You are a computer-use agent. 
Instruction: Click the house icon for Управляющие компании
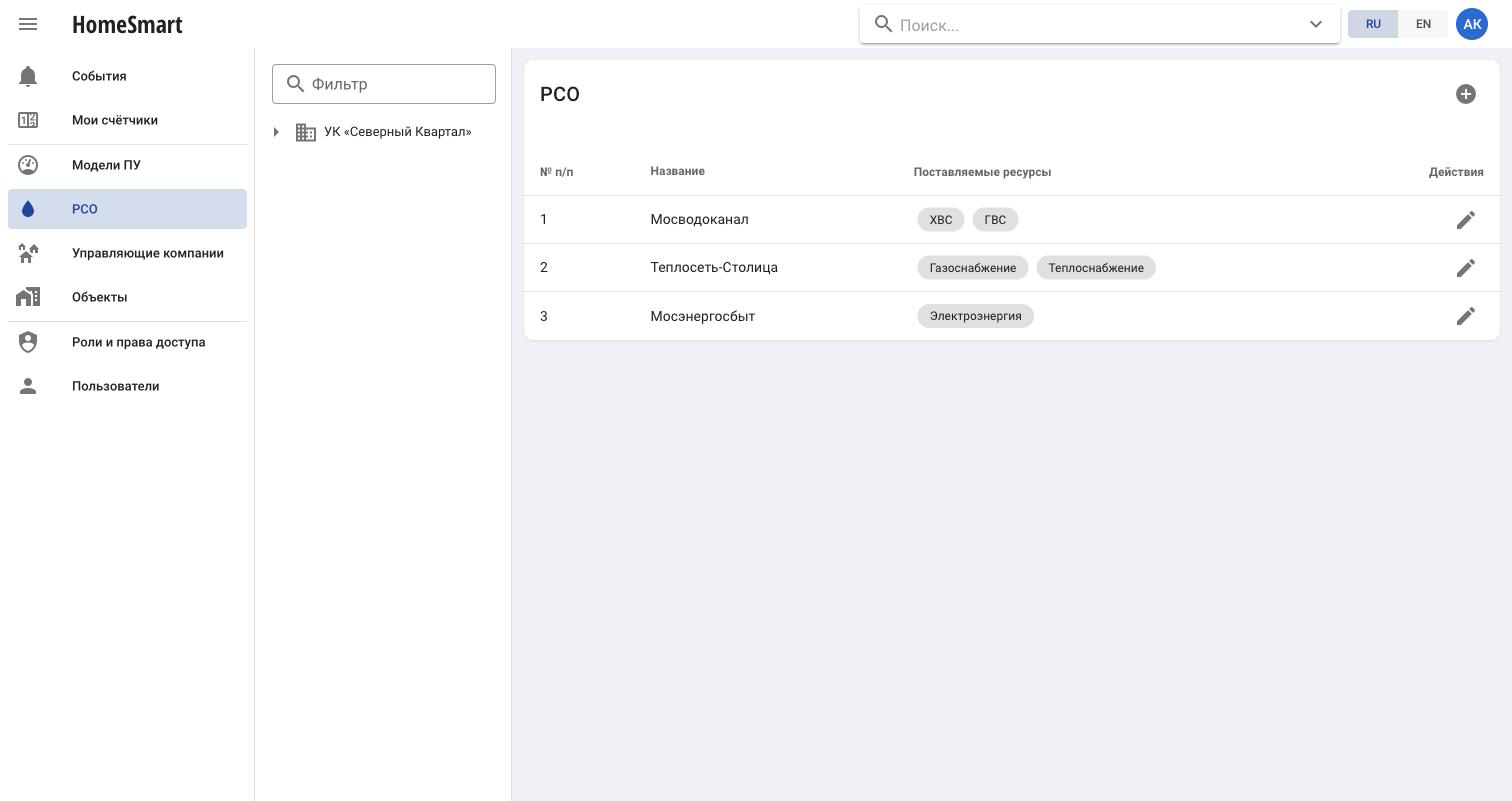28,253
